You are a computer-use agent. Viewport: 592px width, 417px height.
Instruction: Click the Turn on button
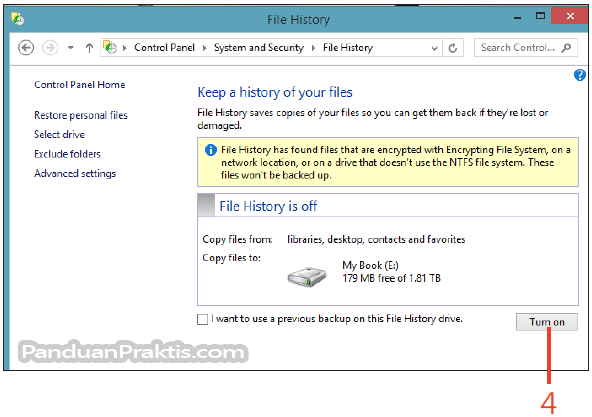coord(547,322)
